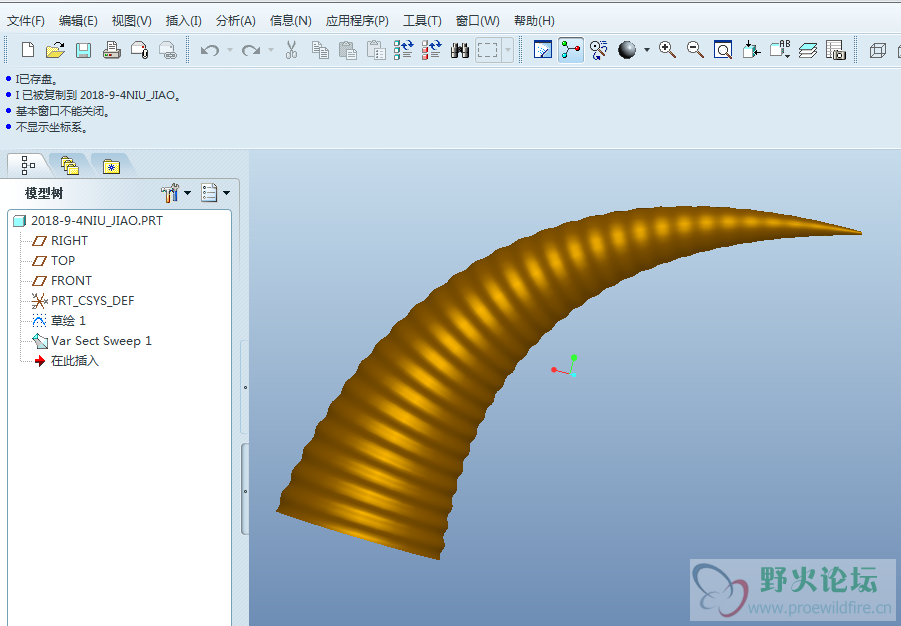Open the Help menu (帮助)

point(534,21)
